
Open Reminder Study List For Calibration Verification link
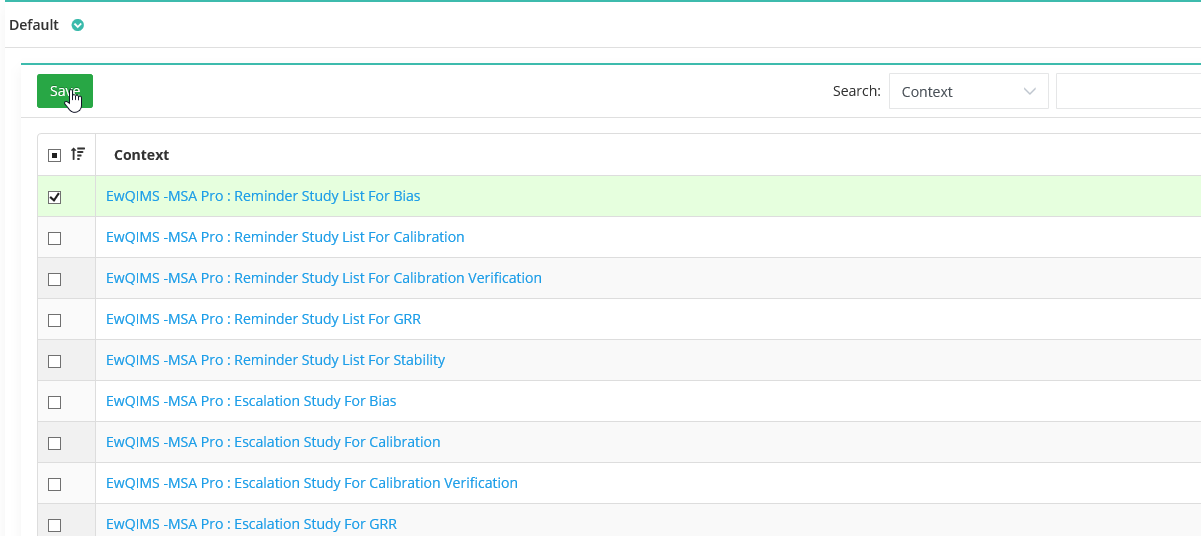324,278
